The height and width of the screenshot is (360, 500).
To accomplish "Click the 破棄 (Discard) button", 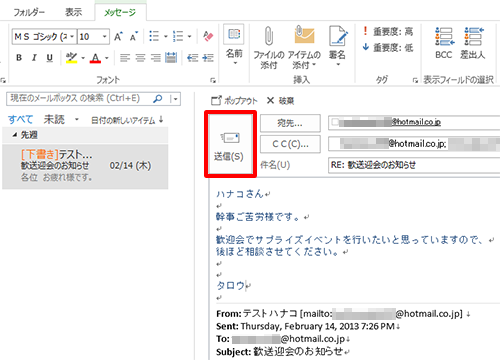I will pos(280,100).
